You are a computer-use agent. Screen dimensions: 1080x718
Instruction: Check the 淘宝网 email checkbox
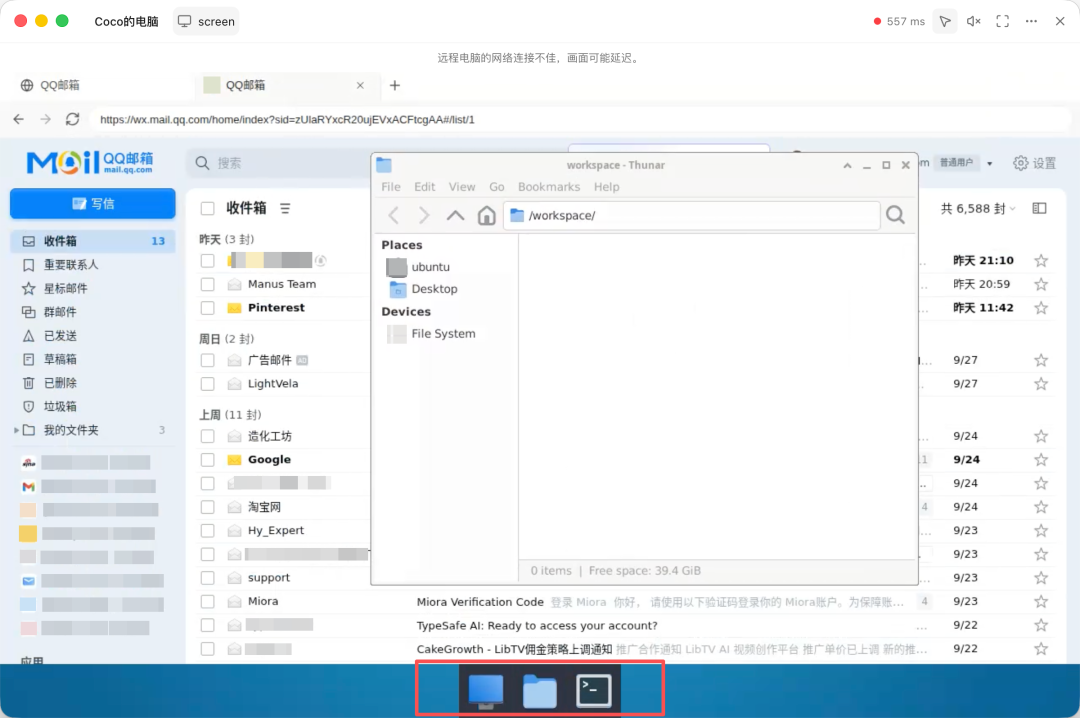pos(207,507)
